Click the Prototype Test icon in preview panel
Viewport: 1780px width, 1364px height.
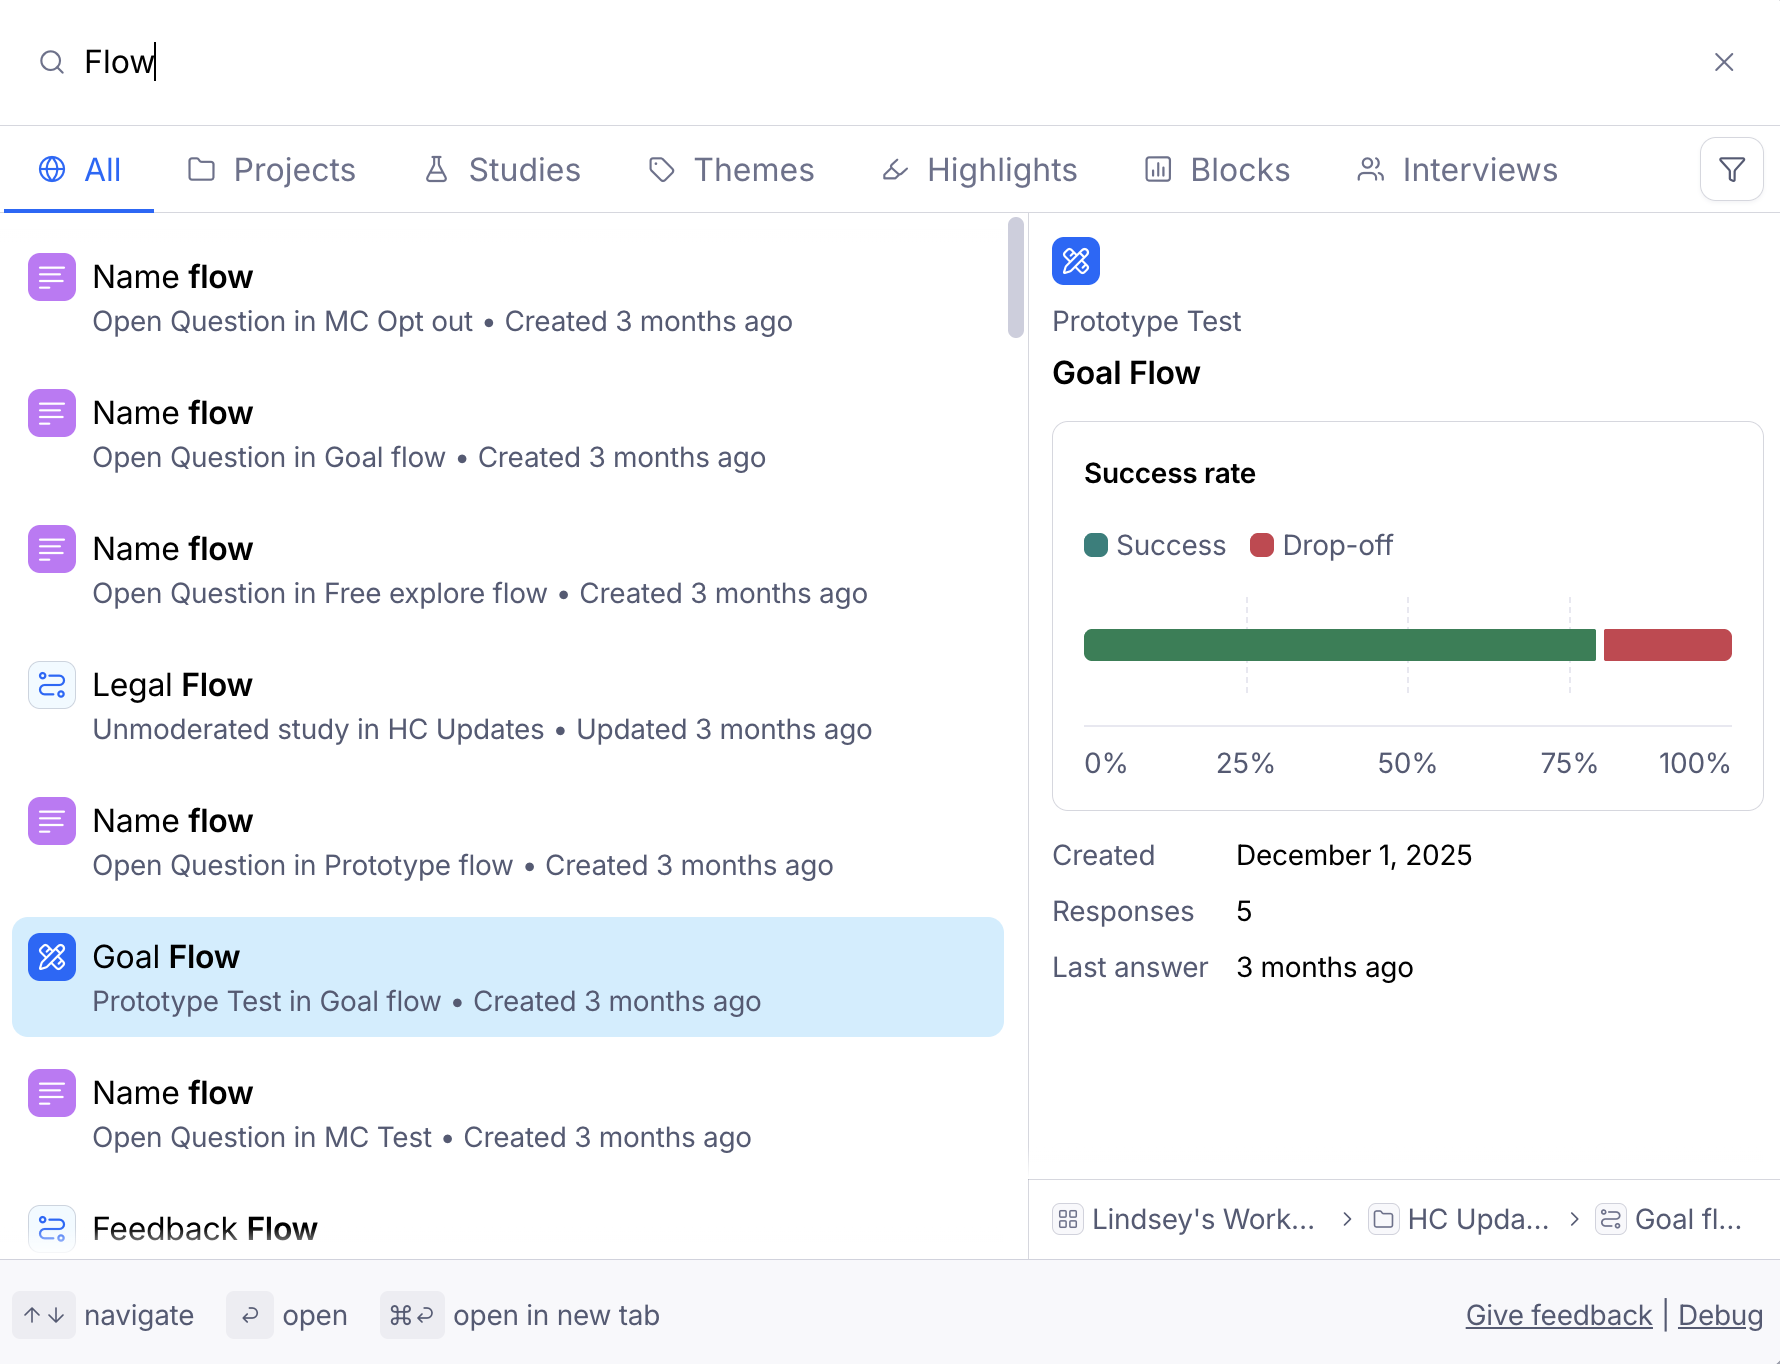(1075, 261)
